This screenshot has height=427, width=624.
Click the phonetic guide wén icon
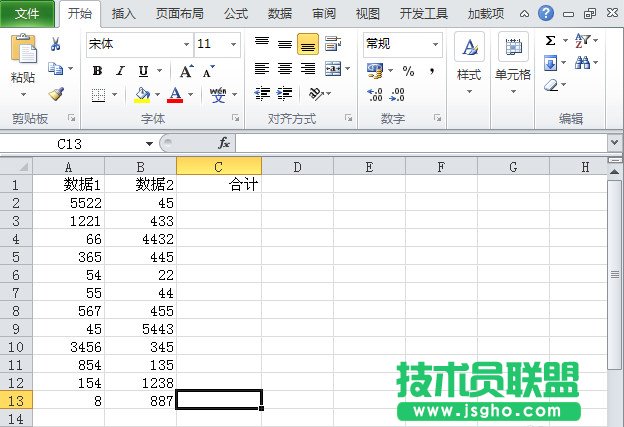click(x=218, y=95)
